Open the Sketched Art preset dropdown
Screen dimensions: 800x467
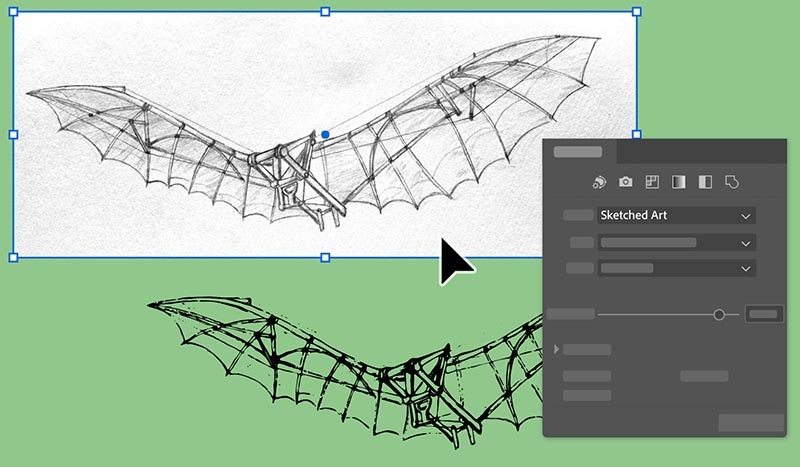coord(677,215)
